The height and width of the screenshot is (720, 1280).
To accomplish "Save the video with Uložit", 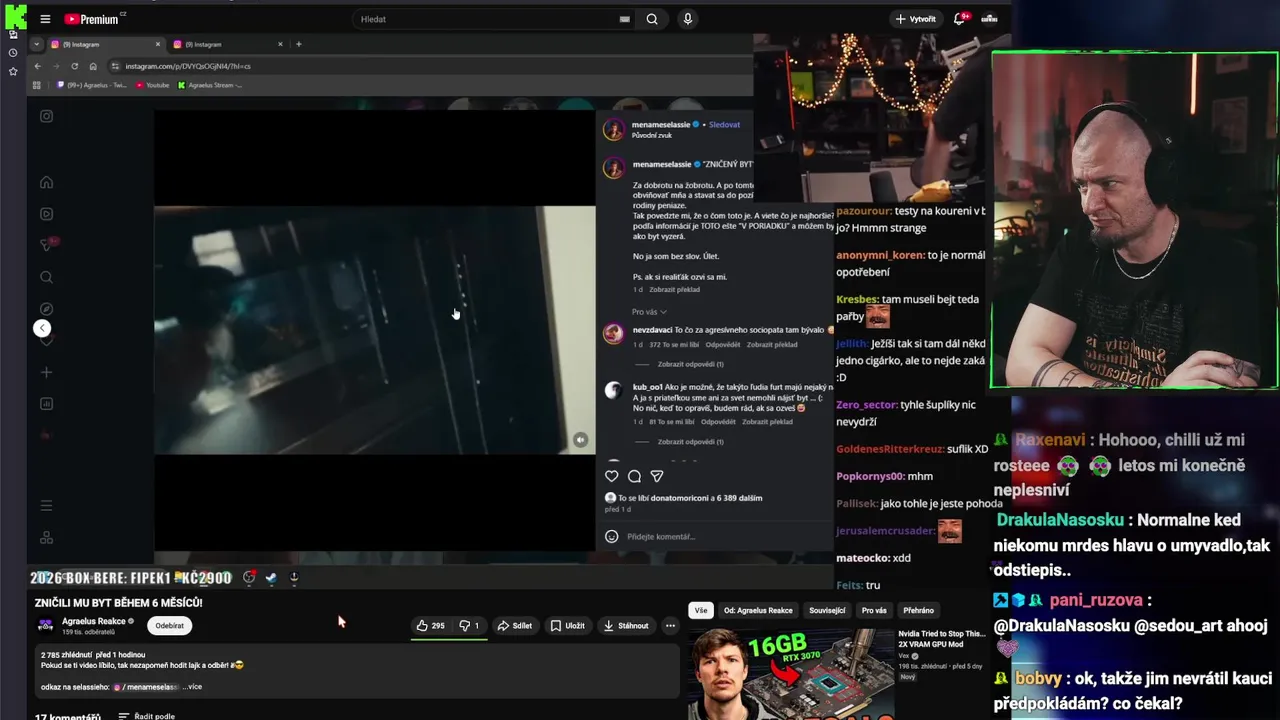I will (567, 626).
